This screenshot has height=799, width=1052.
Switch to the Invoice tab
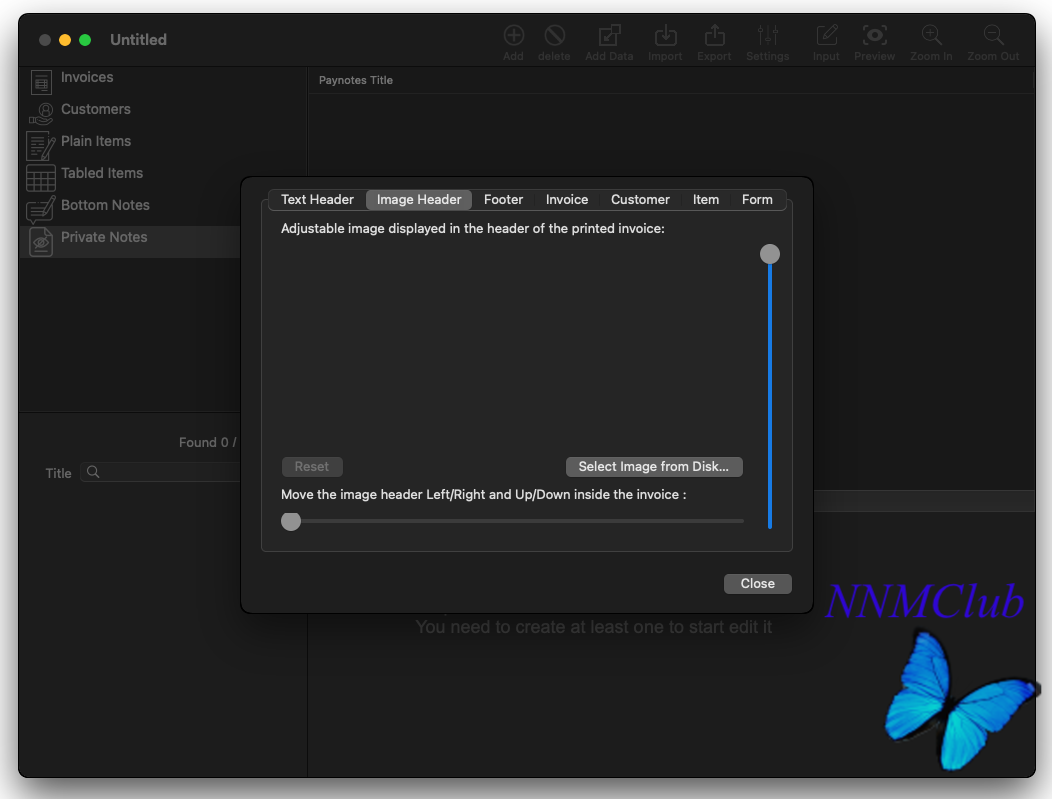[567, 199]
